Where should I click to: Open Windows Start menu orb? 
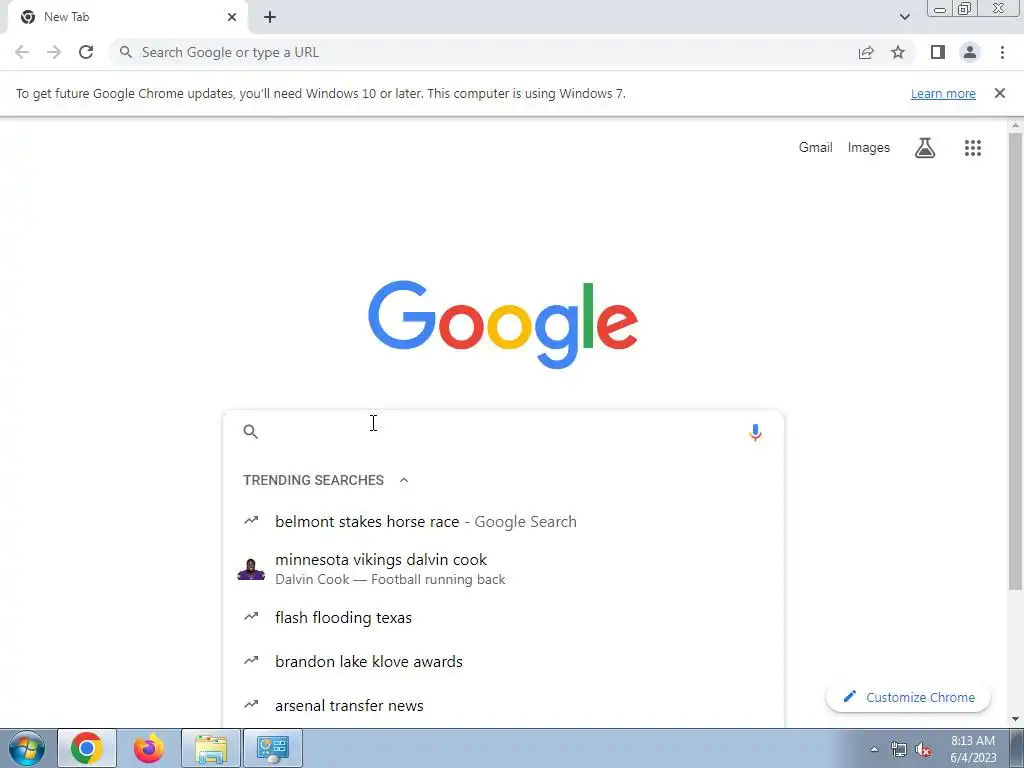pos(27,748)
